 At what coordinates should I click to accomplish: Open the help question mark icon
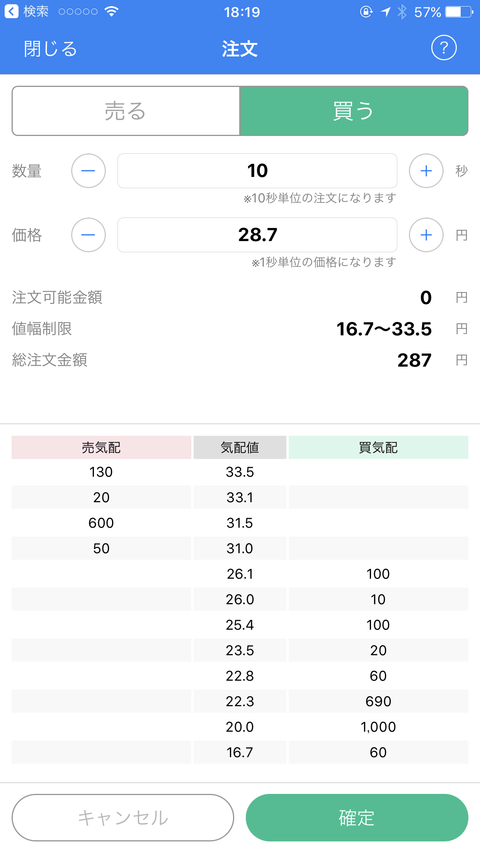pos(444,48)
